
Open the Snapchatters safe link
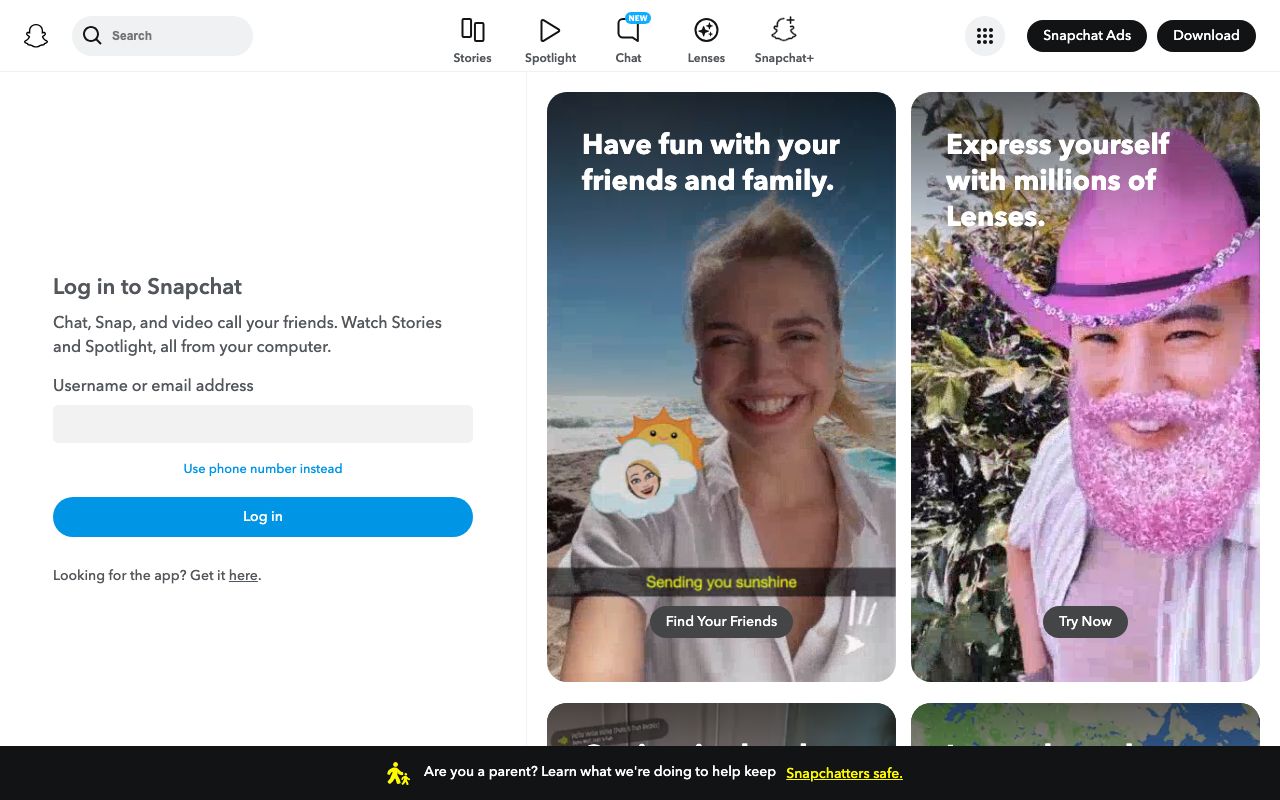[844, 773]
